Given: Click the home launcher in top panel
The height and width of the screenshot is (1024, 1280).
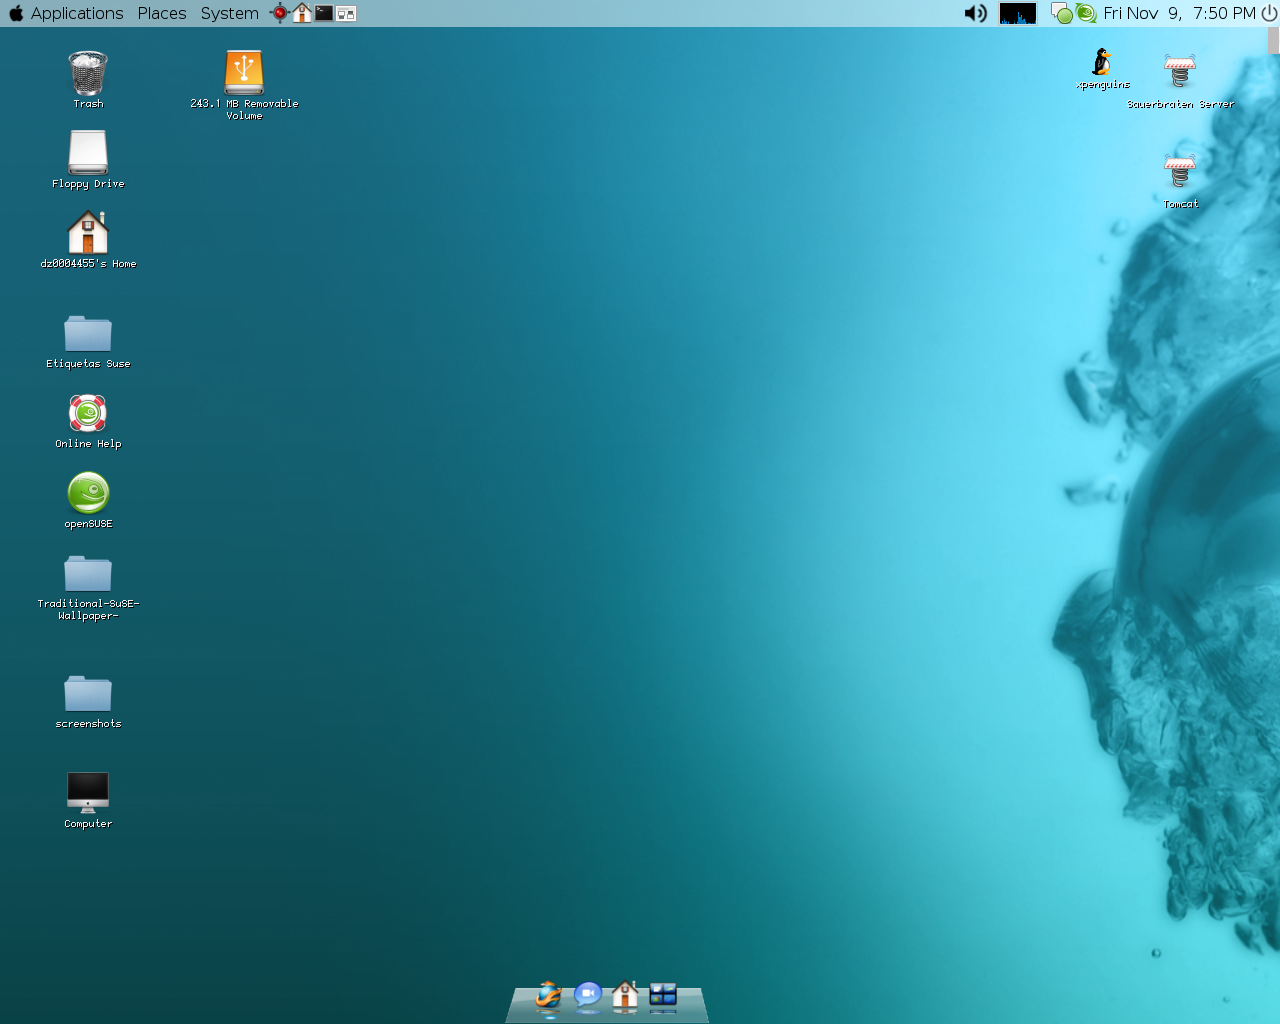Looking at the screenshot, I should pyautogui.click(x=302, y=13).
